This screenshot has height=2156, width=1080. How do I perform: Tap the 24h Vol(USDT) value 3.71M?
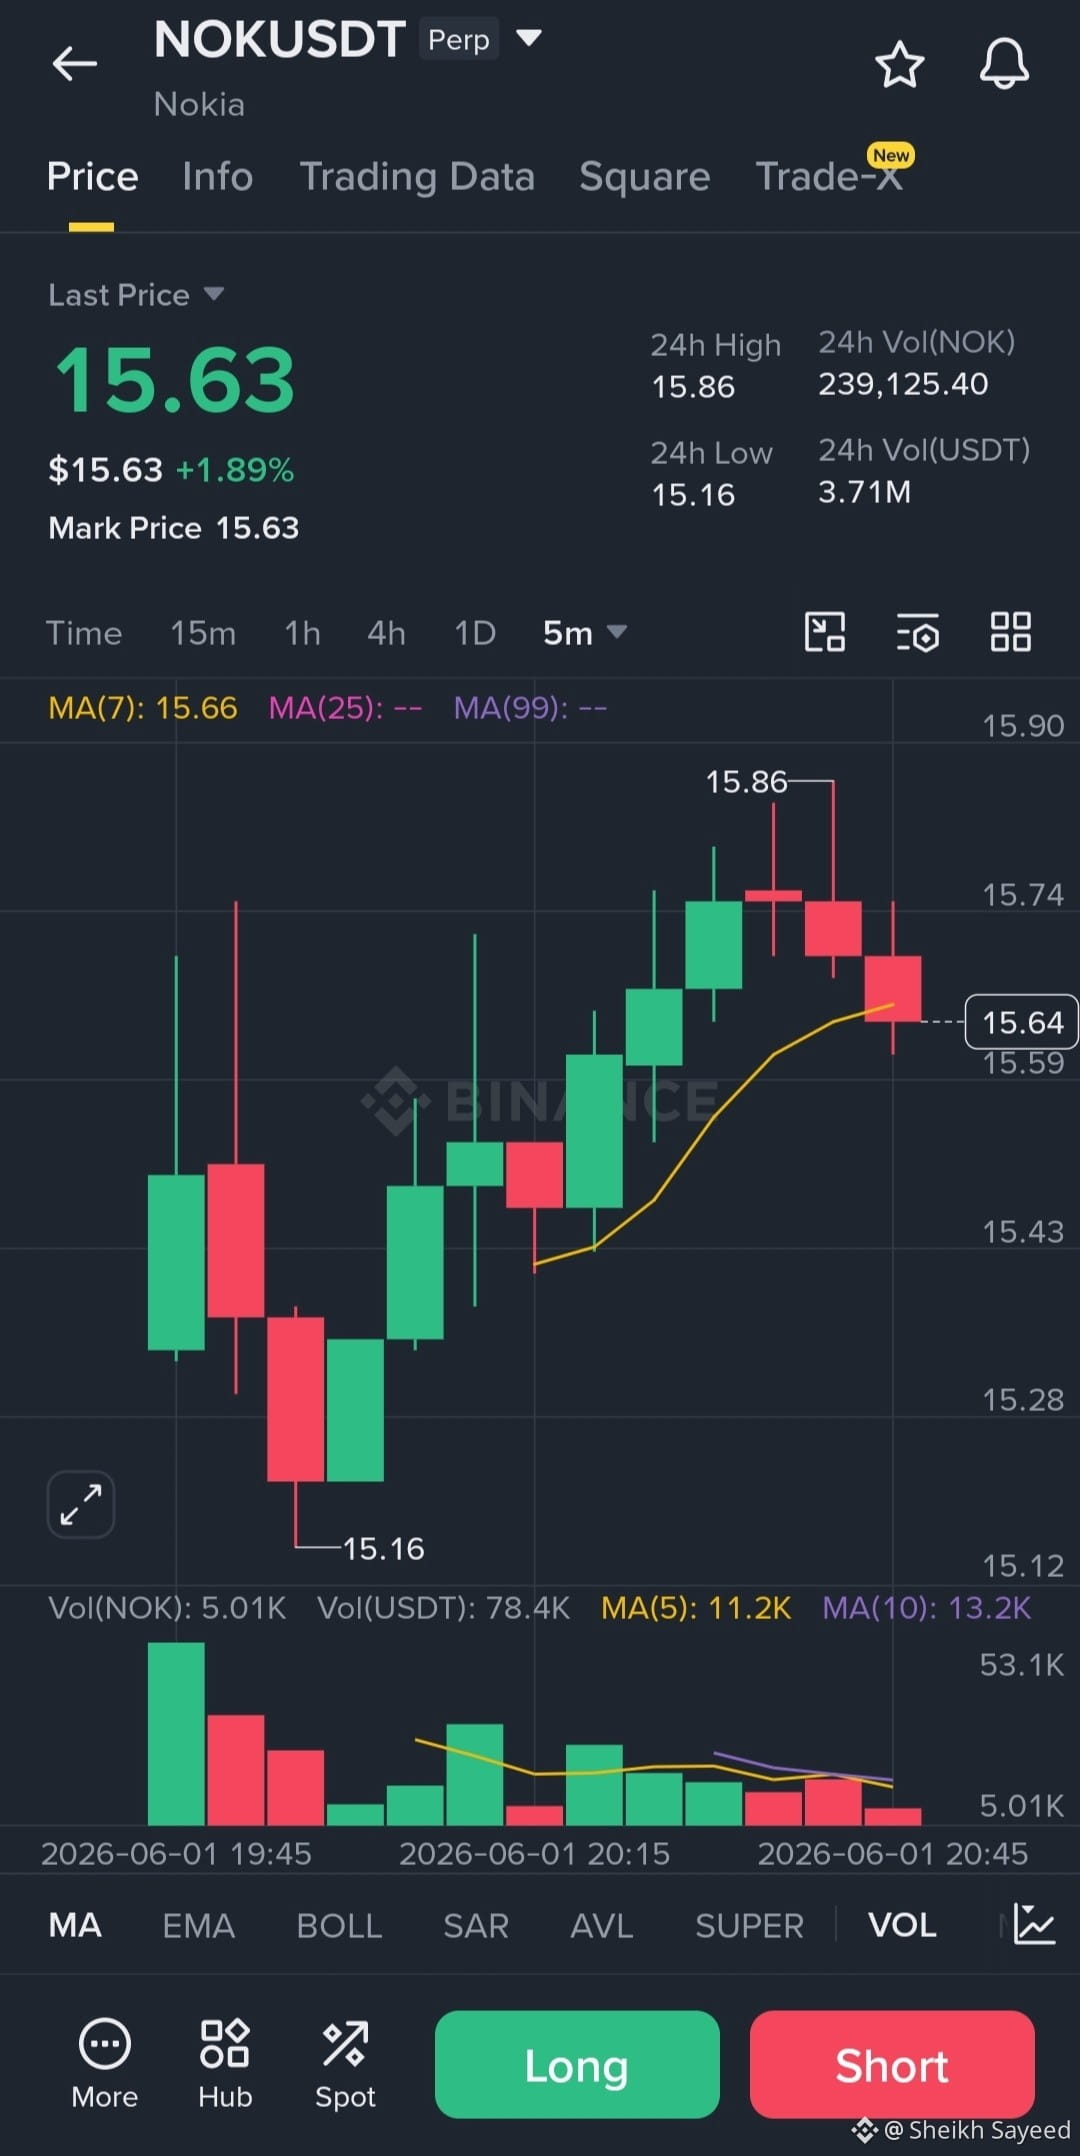point(864,492)
